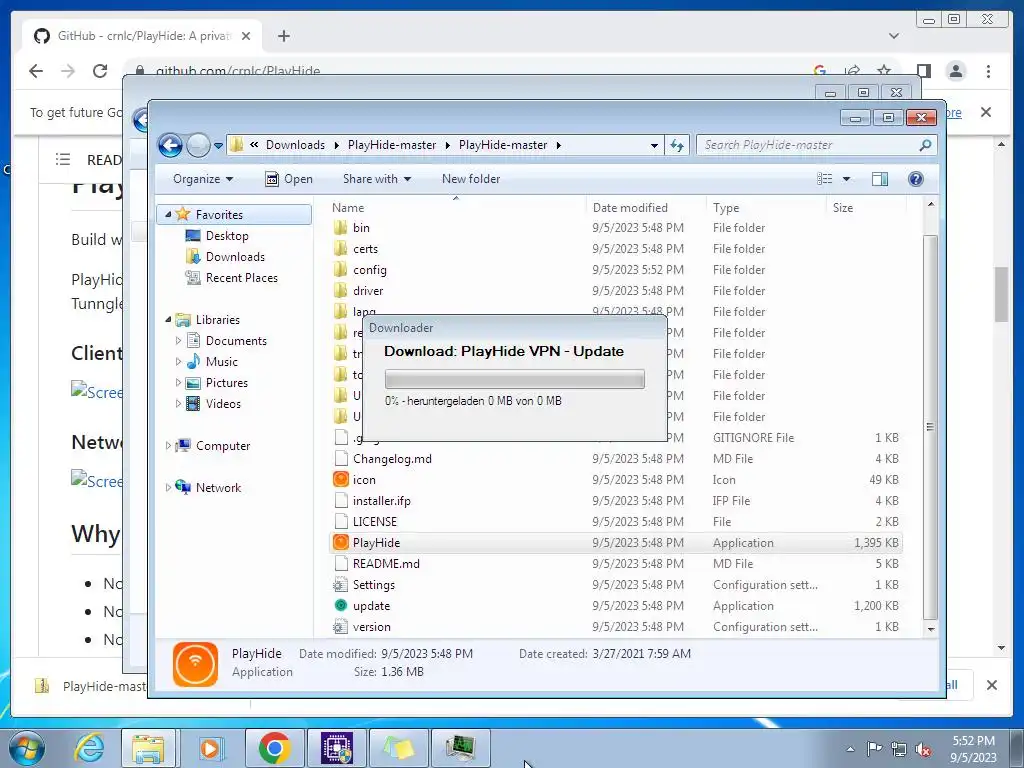Click Downloads in the address breadcrumb
Viewport: 1024px width, 768px height.
295,145
